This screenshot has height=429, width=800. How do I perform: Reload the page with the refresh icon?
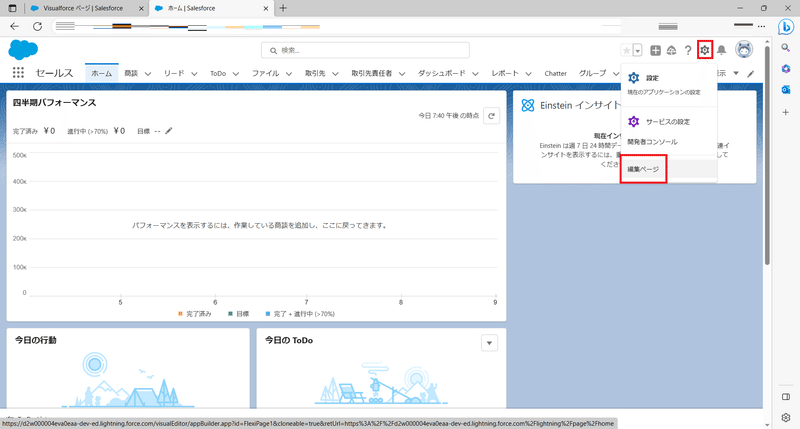pyautogui.click(x=37, y=26)
